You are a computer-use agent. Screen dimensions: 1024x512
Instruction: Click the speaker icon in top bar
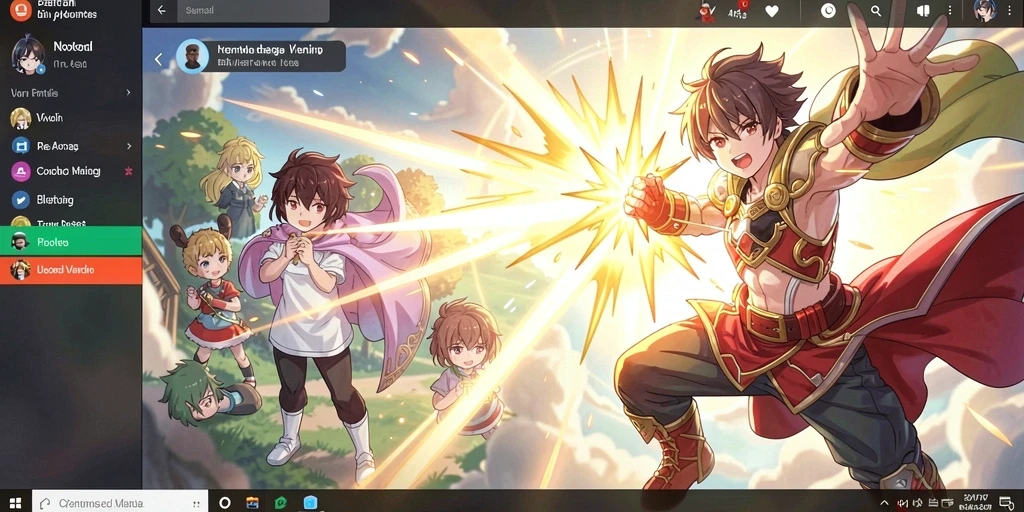[923, 11]
